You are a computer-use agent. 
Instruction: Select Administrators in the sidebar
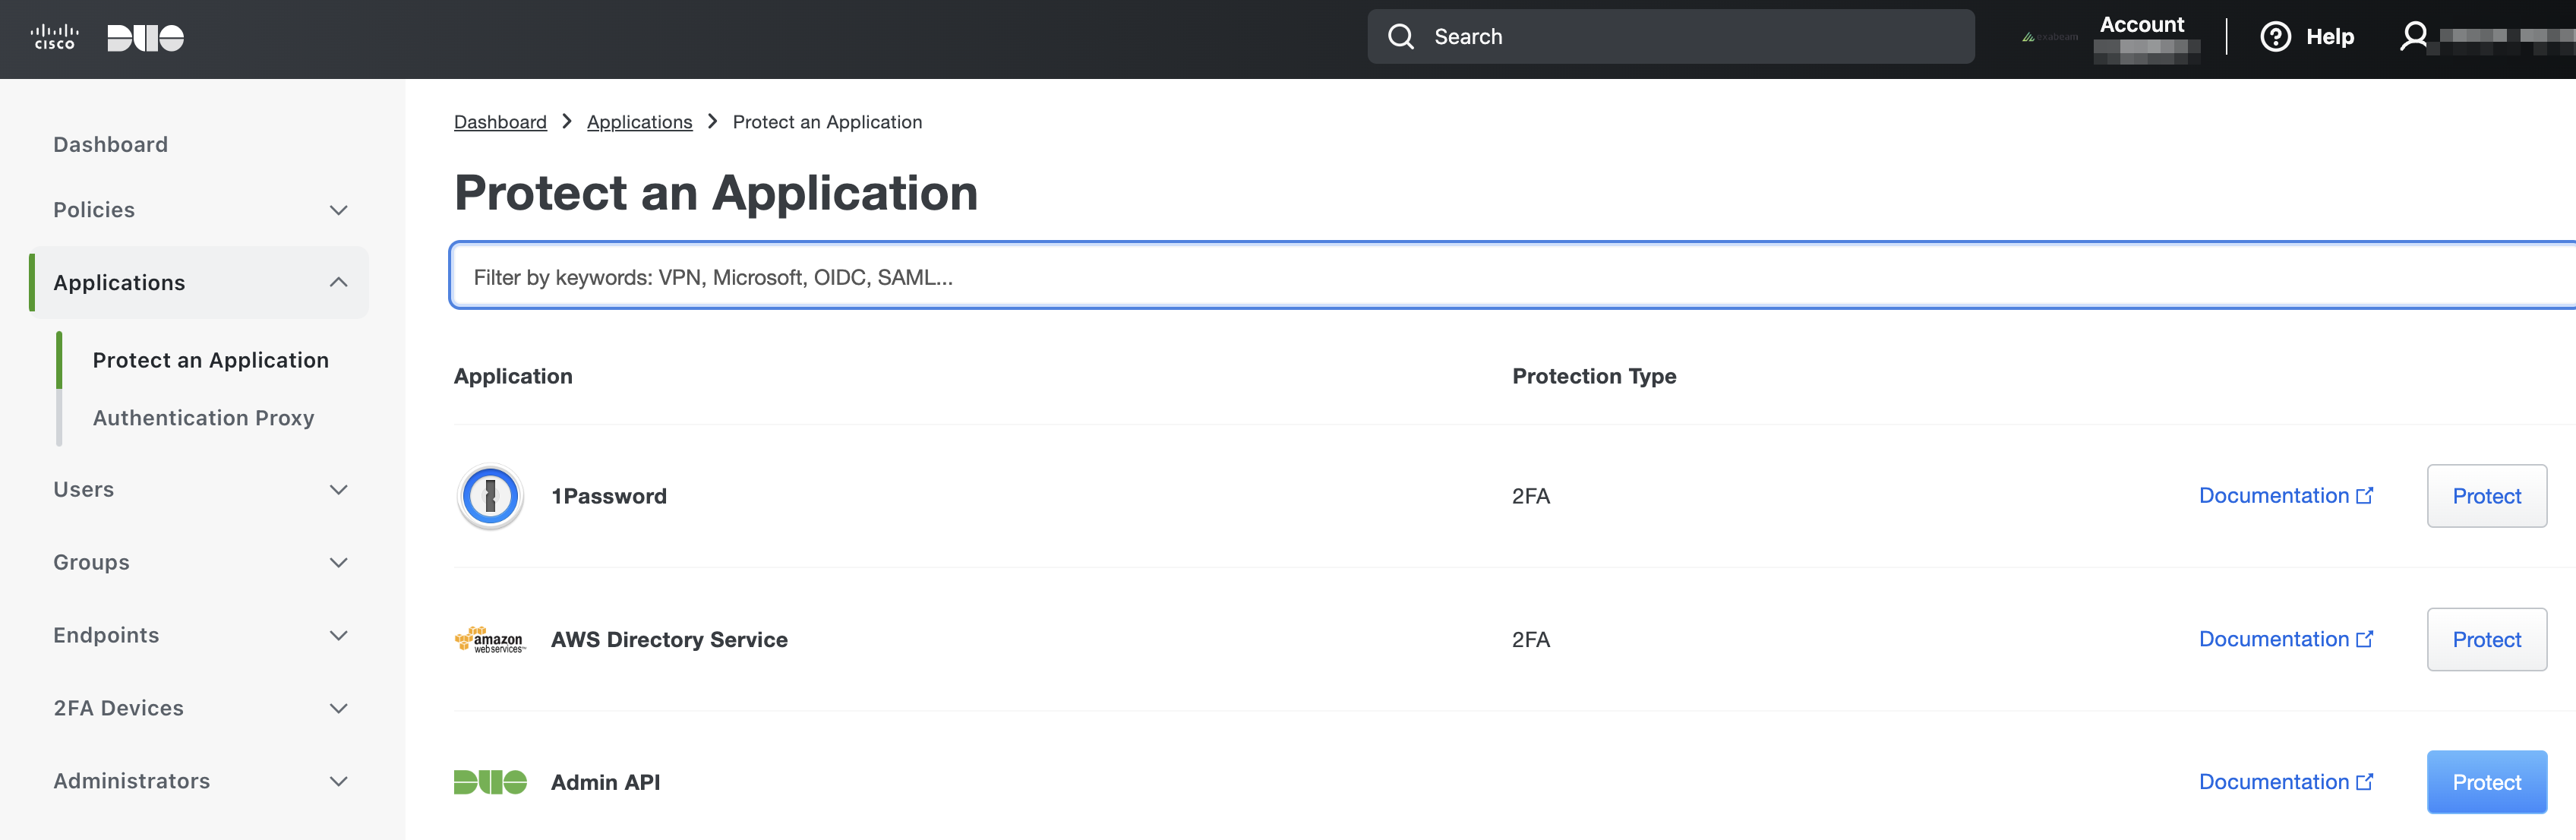point(132,782)
